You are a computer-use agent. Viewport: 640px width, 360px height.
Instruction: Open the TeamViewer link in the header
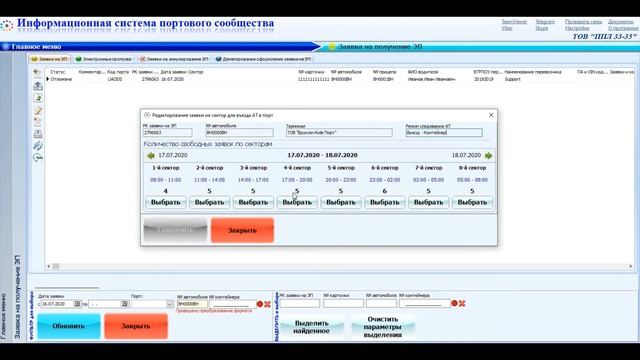(x=514, y=22)
